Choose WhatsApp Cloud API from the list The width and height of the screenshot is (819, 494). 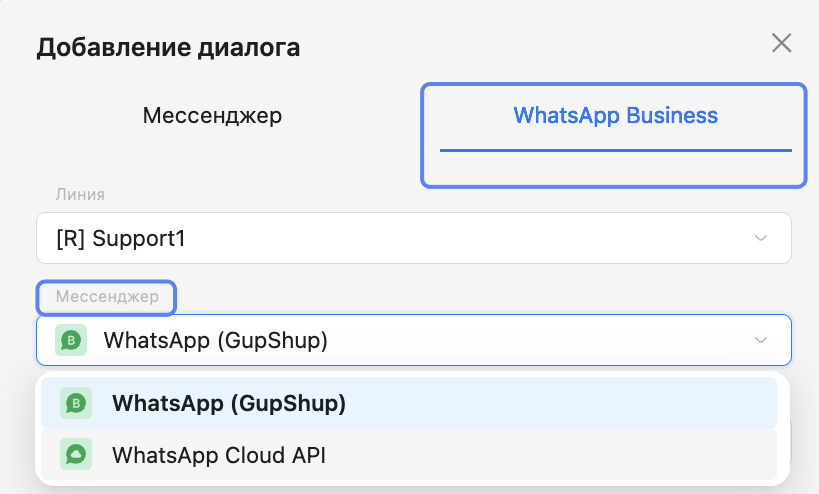tap(409, 455)
